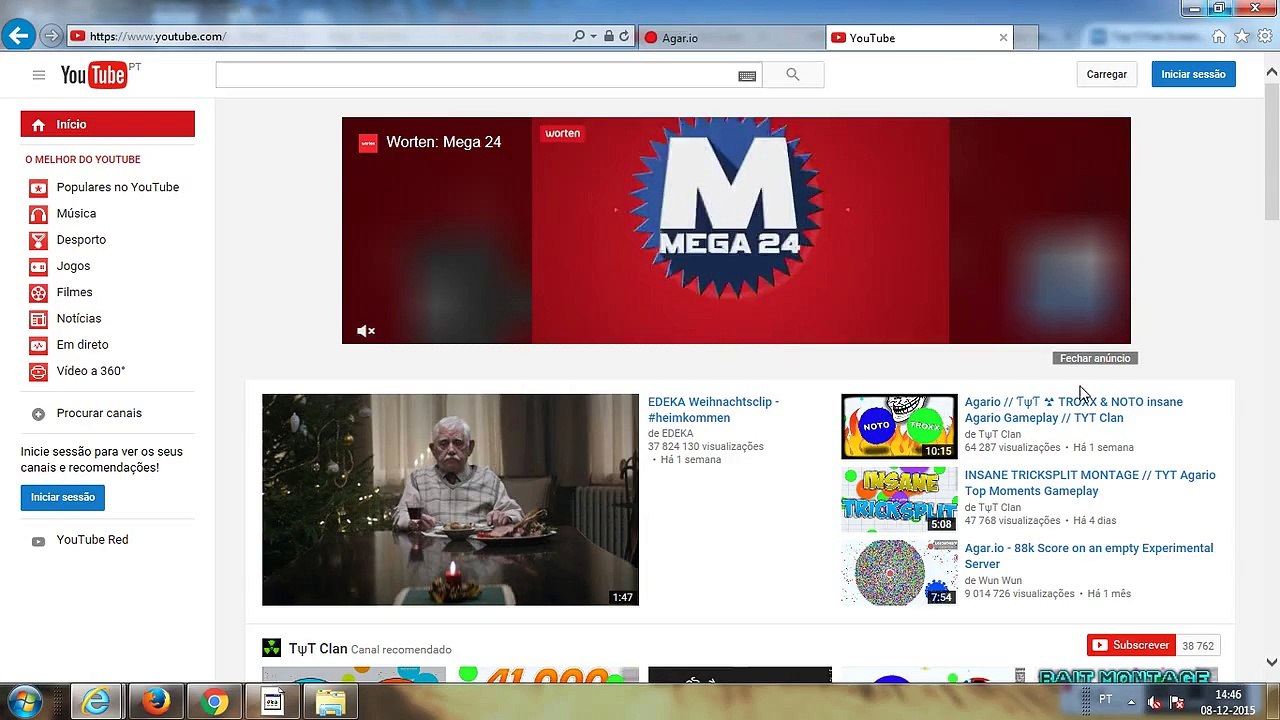Click the YouTube search input field

[476, 75]
